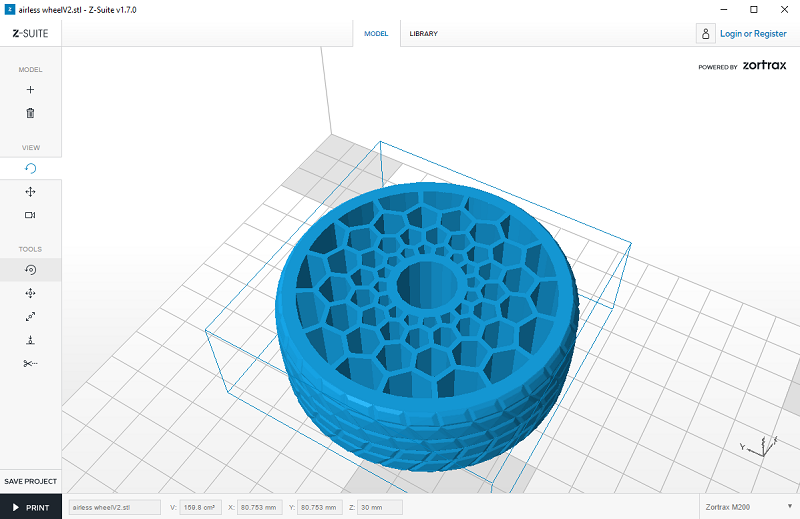Click the PRINT button

pos(31,507)
